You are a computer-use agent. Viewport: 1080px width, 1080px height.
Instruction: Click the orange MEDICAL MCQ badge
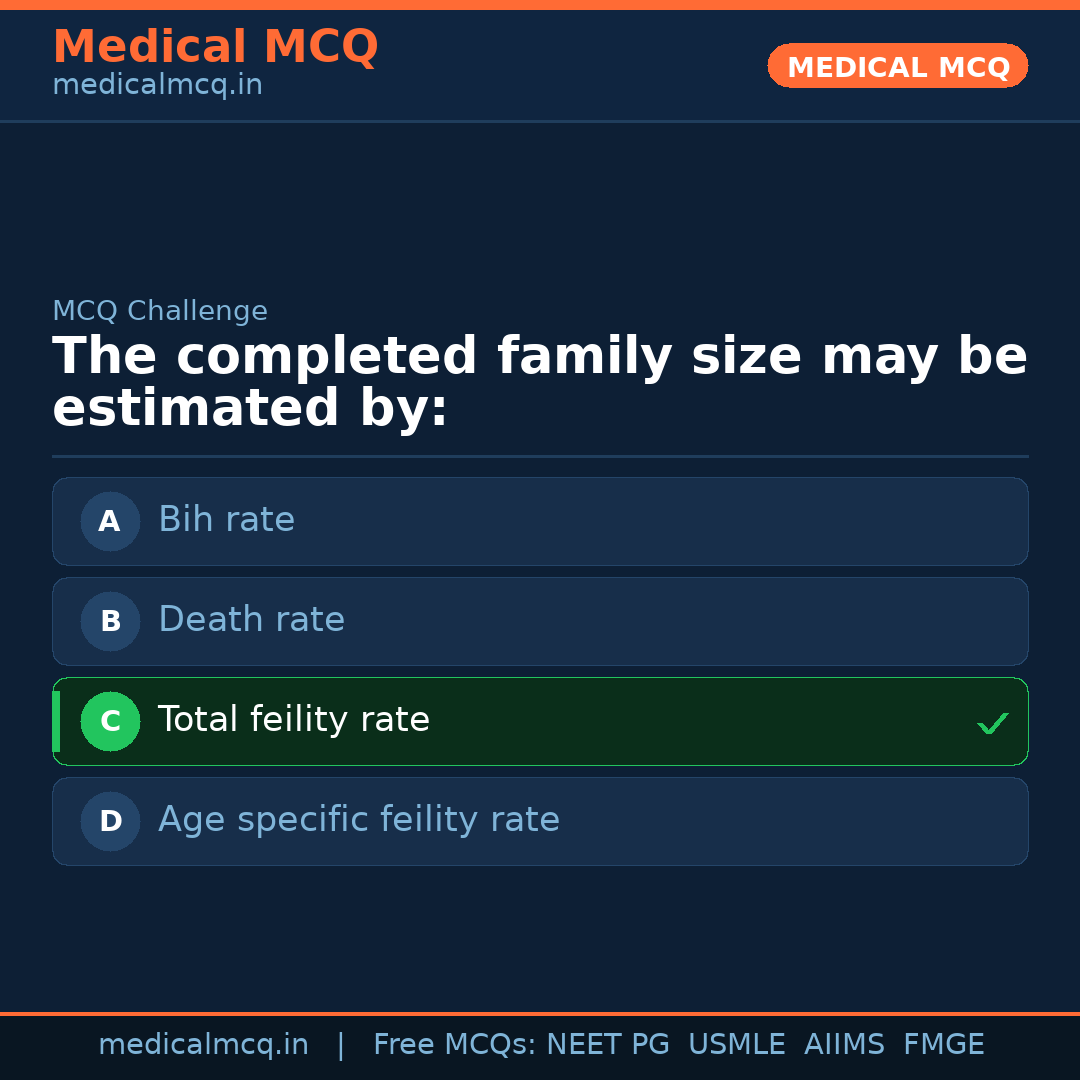(x=897, y=66)
